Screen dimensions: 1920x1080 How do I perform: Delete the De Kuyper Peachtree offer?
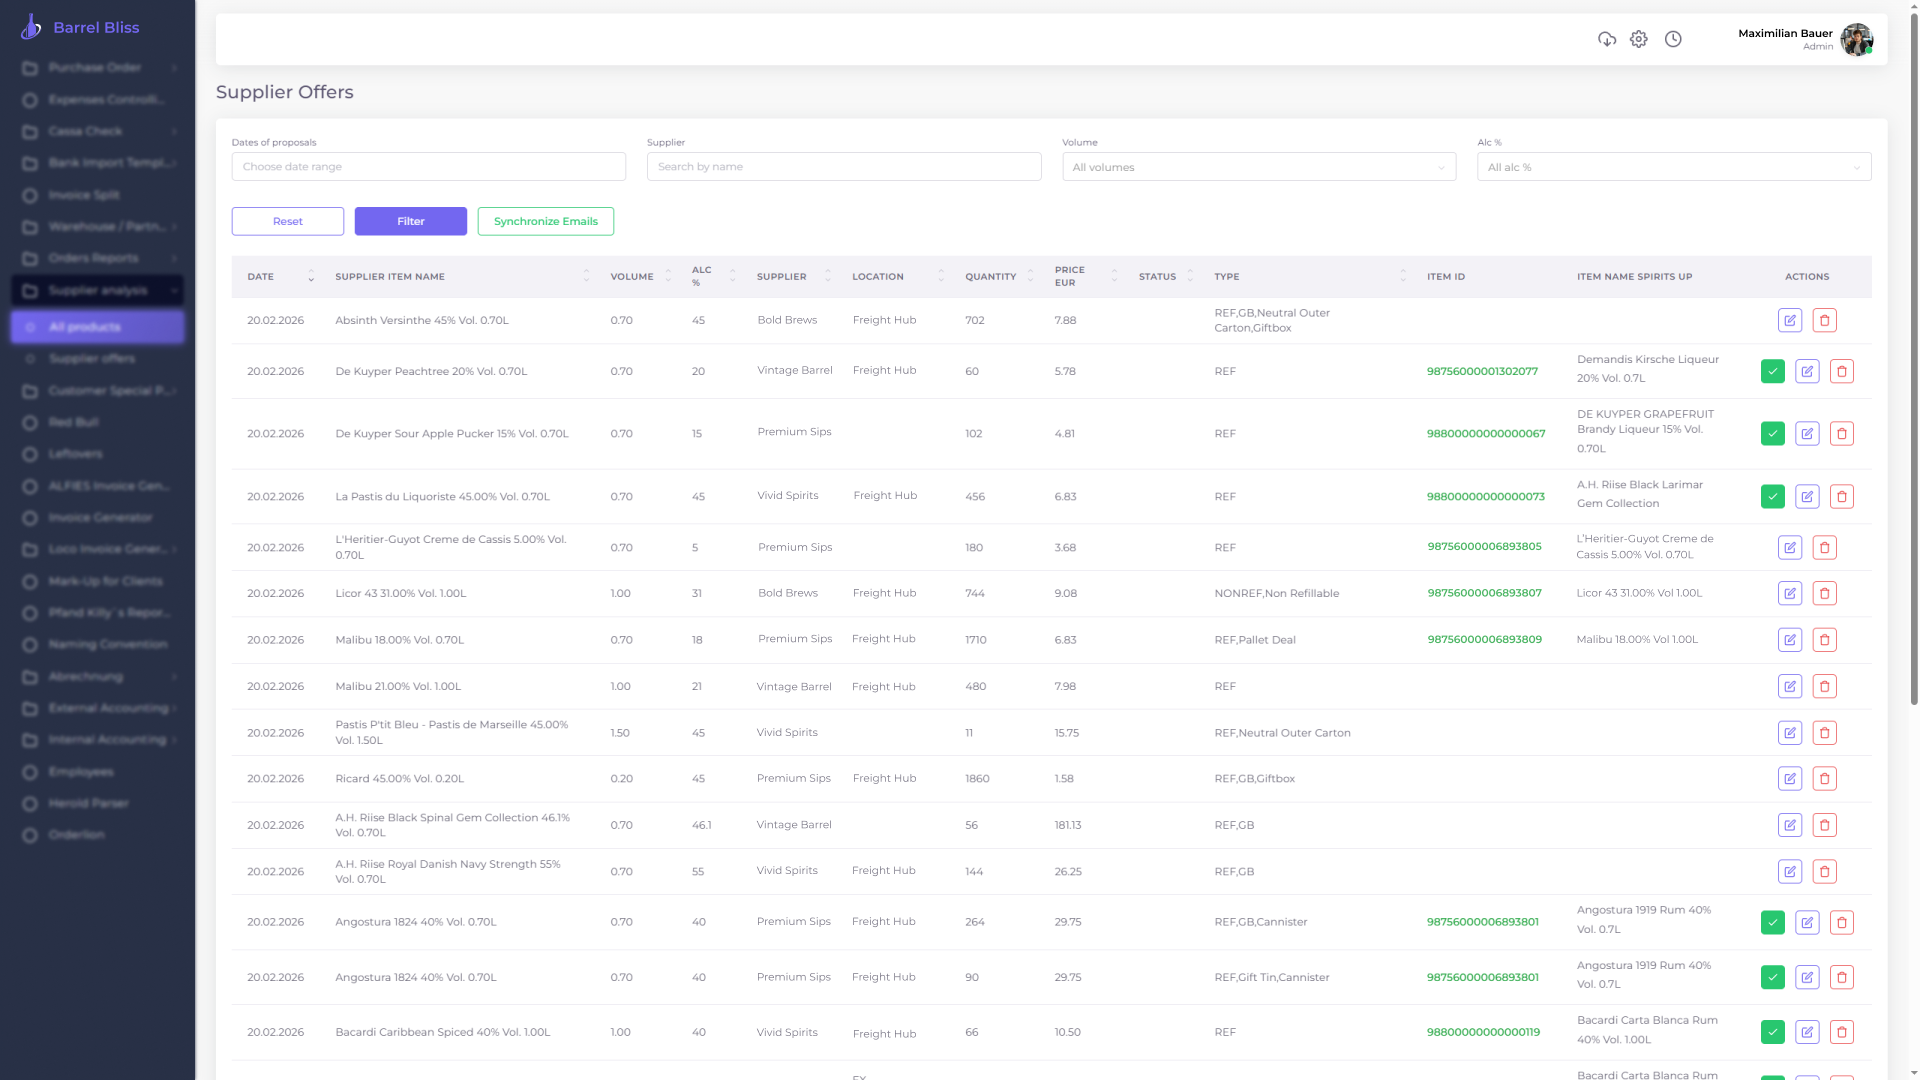(x=1842, y=372)
